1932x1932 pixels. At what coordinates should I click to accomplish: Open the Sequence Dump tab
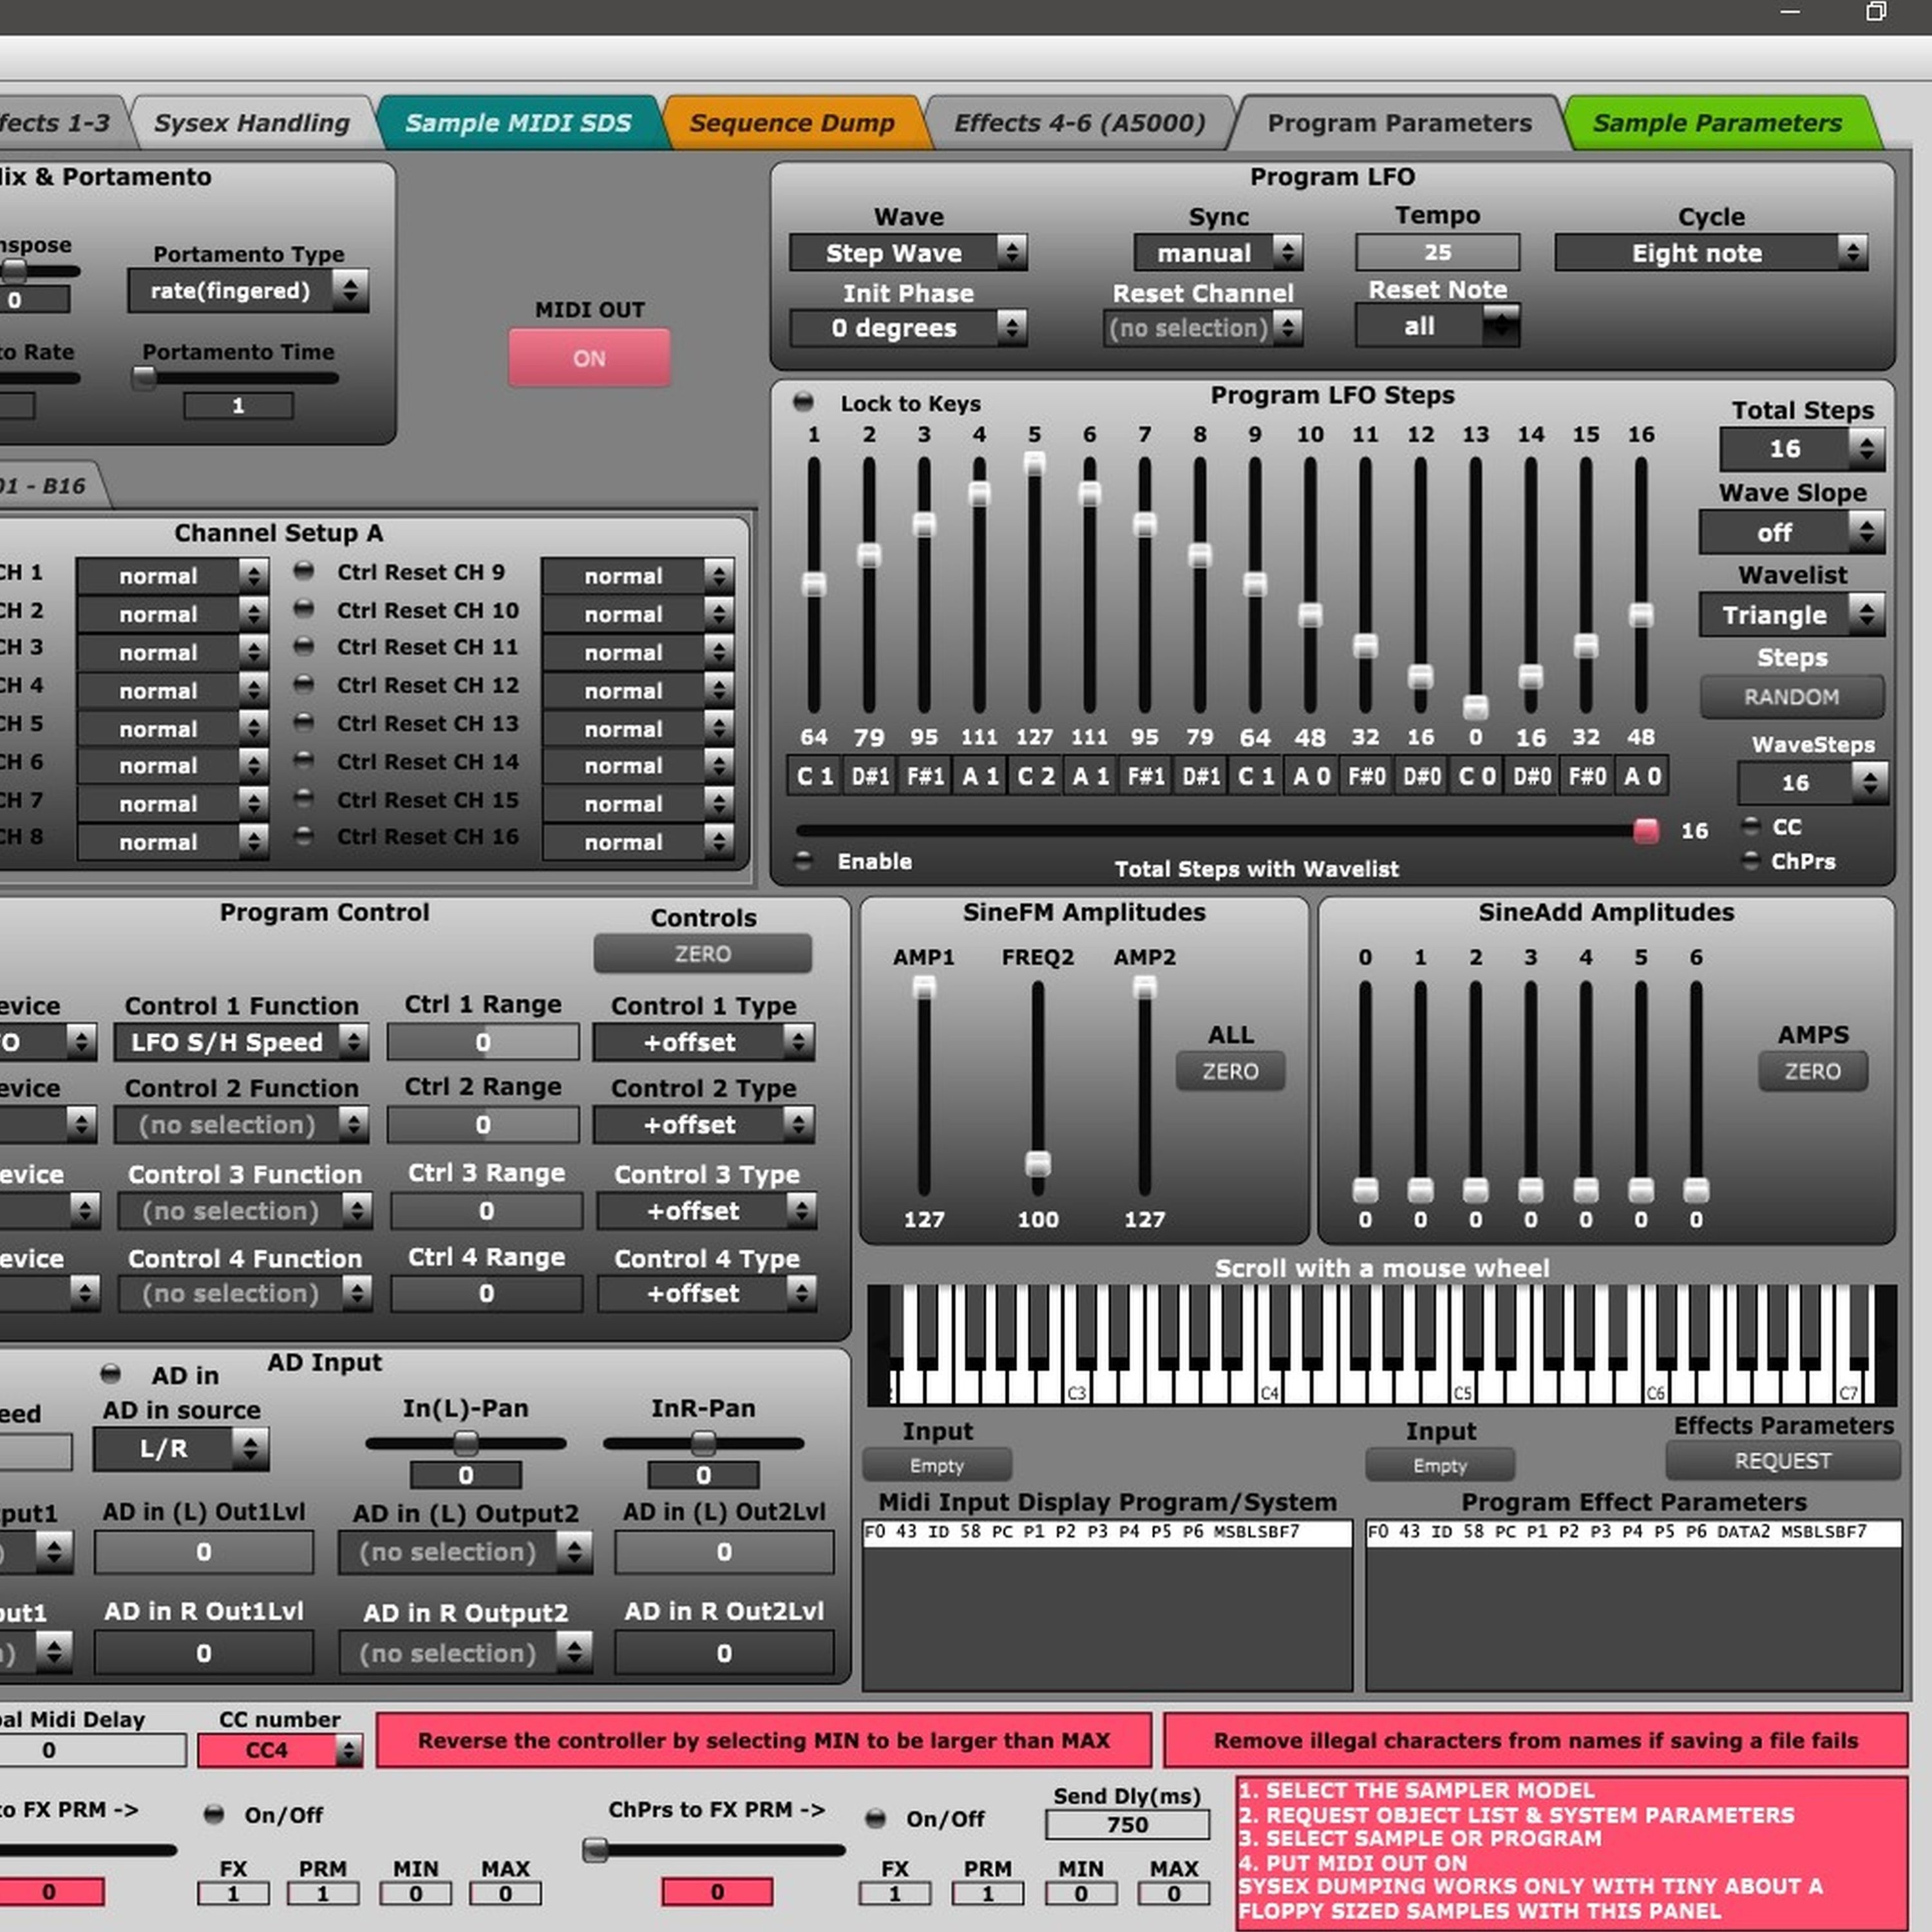tap(792, 123)
